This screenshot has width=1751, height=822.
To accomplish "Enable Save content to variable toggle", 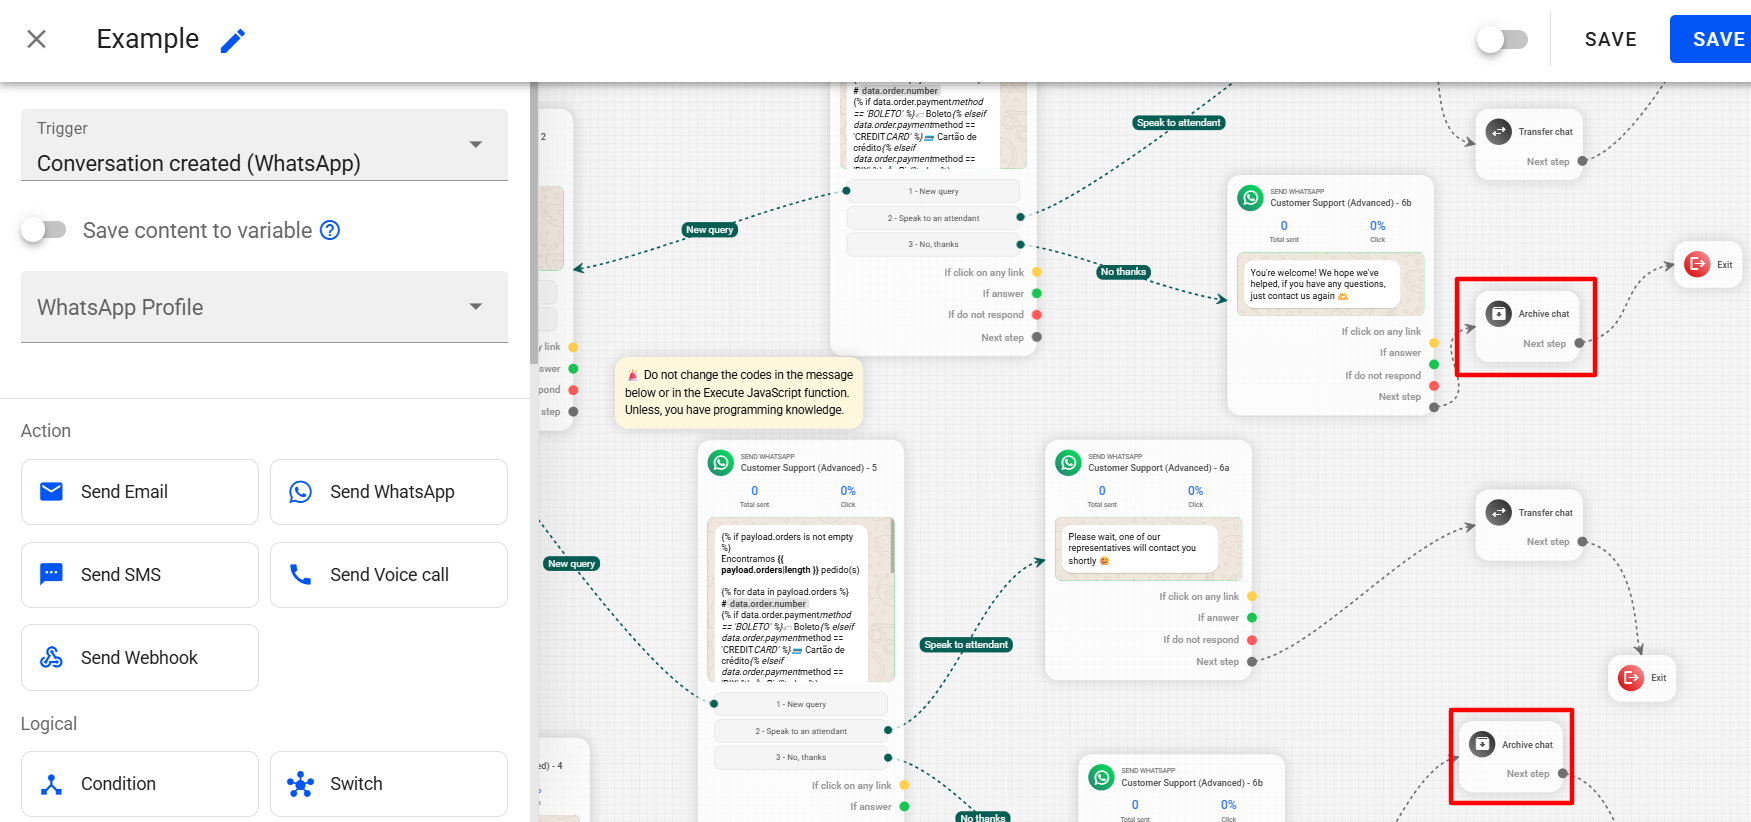I will (44, 230).
